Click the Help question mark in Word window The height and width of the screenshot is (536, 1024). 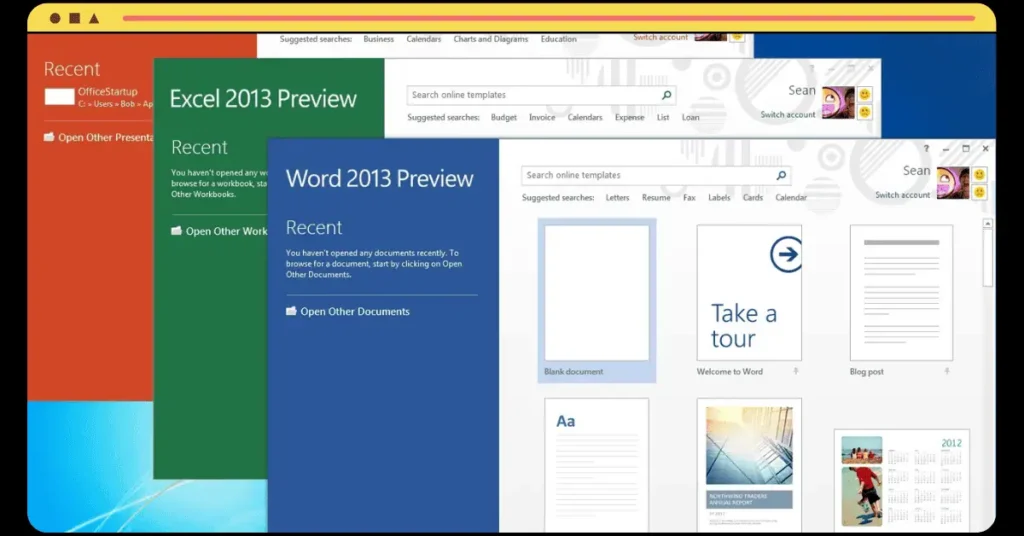926,149
